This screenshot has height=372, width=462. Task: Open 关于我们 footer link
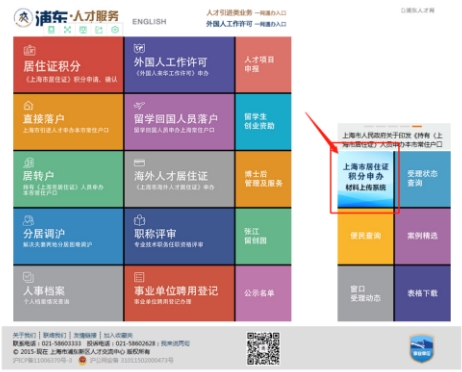tap(24, 335)
